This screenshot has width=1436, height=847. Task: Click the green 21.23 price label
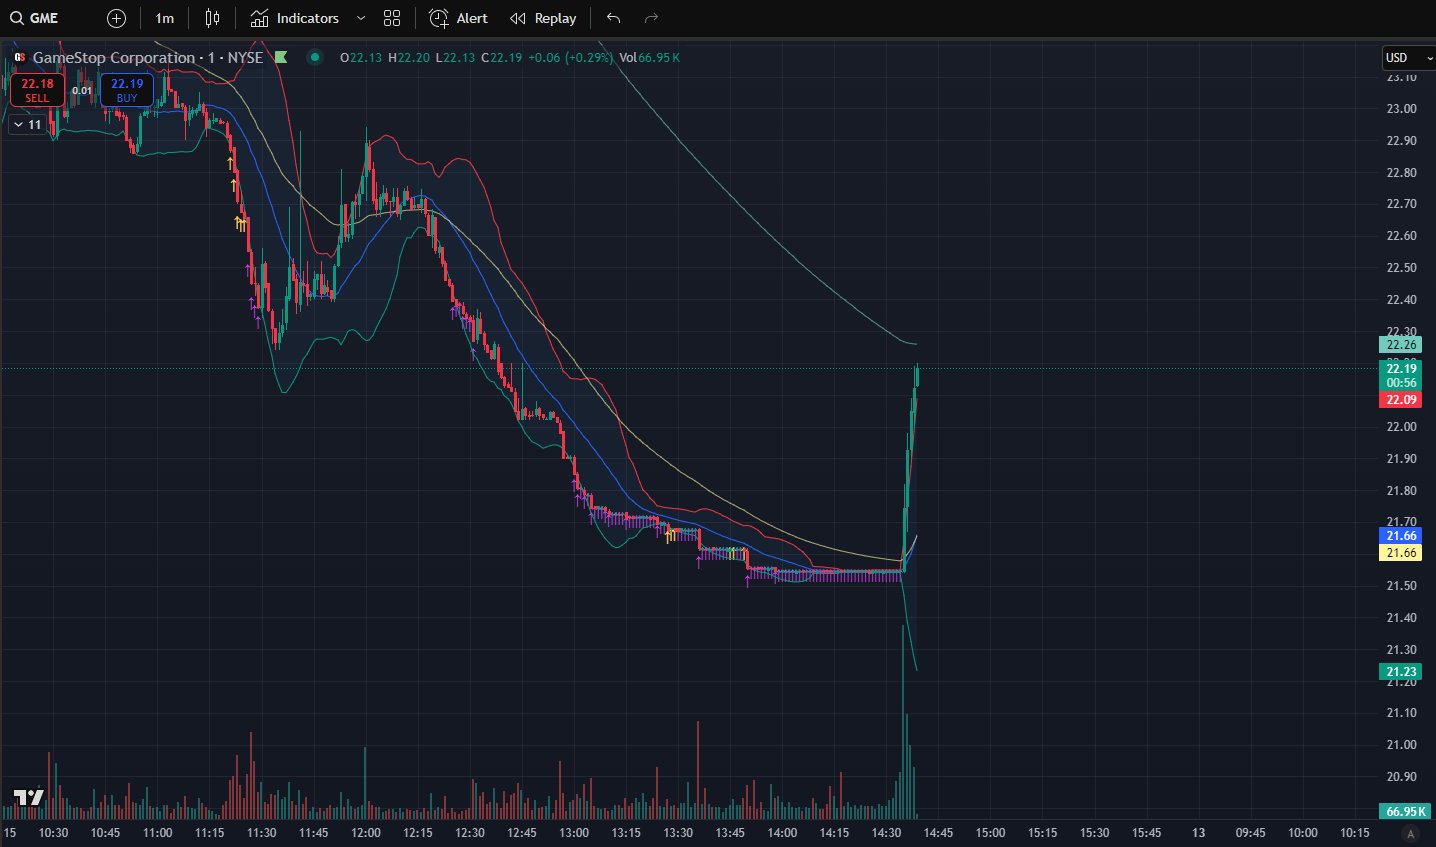[1401, 672]
